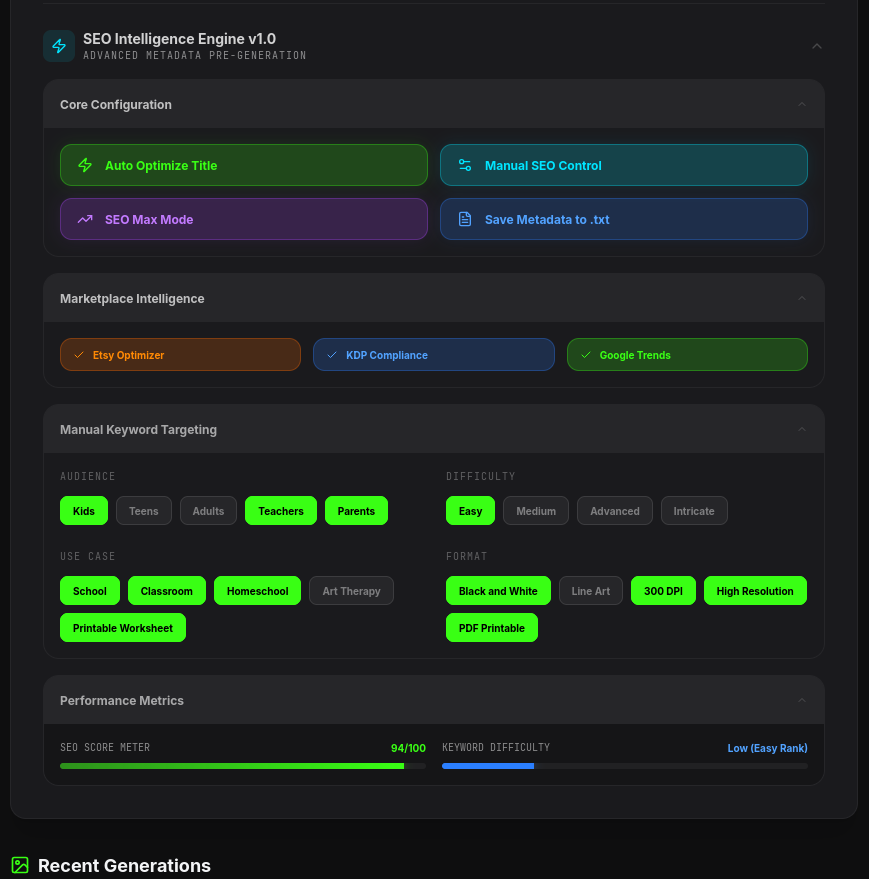Click the file icon in Save Metadata
Image resolution: width=869 pixels, height=879 pixels.
point(465,219)
